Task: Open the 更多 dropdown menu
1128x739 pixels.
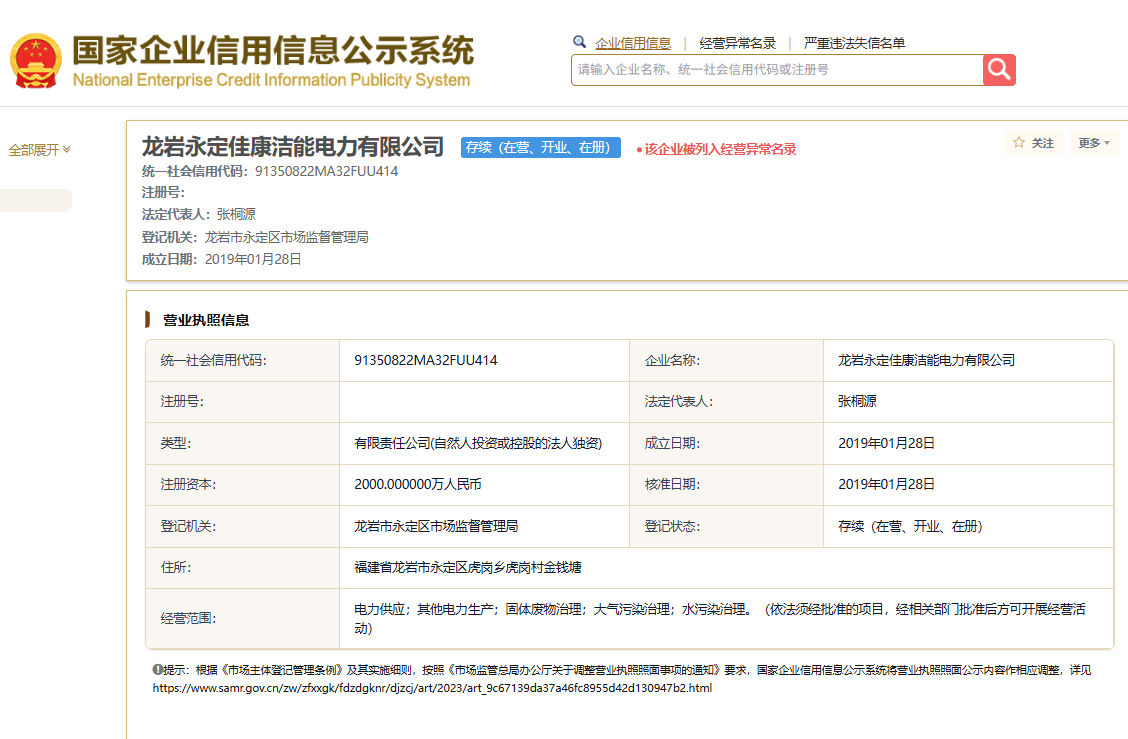Action: point(1093,142)
